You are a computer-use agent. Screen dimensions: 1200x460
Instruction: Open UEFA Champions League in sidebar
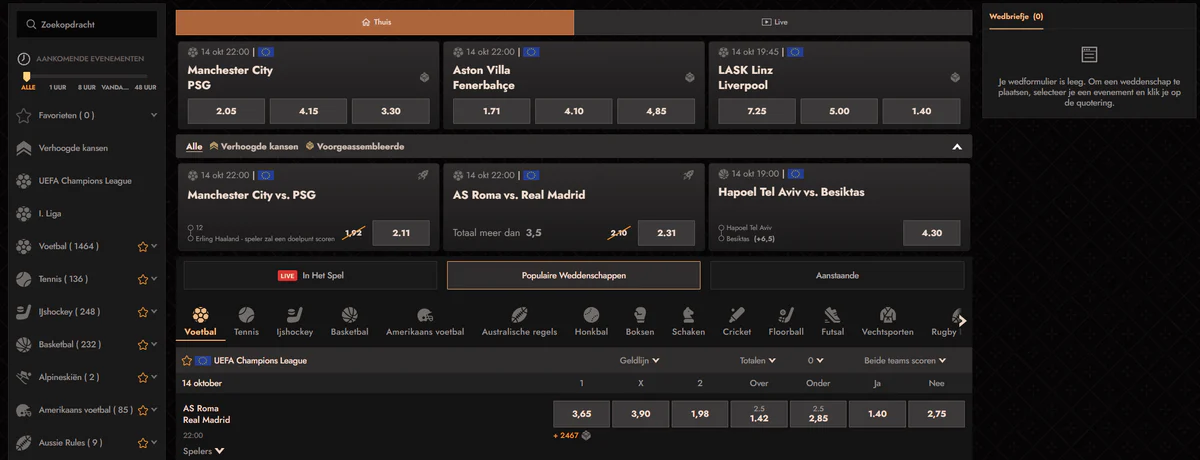click(86, 181)
